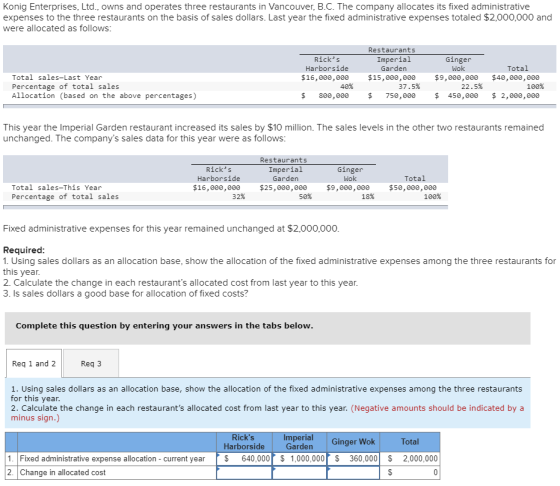560x486 pixels.
Task: Select Rick's Harborside change in allocated cost field
Action: point(244,472)
